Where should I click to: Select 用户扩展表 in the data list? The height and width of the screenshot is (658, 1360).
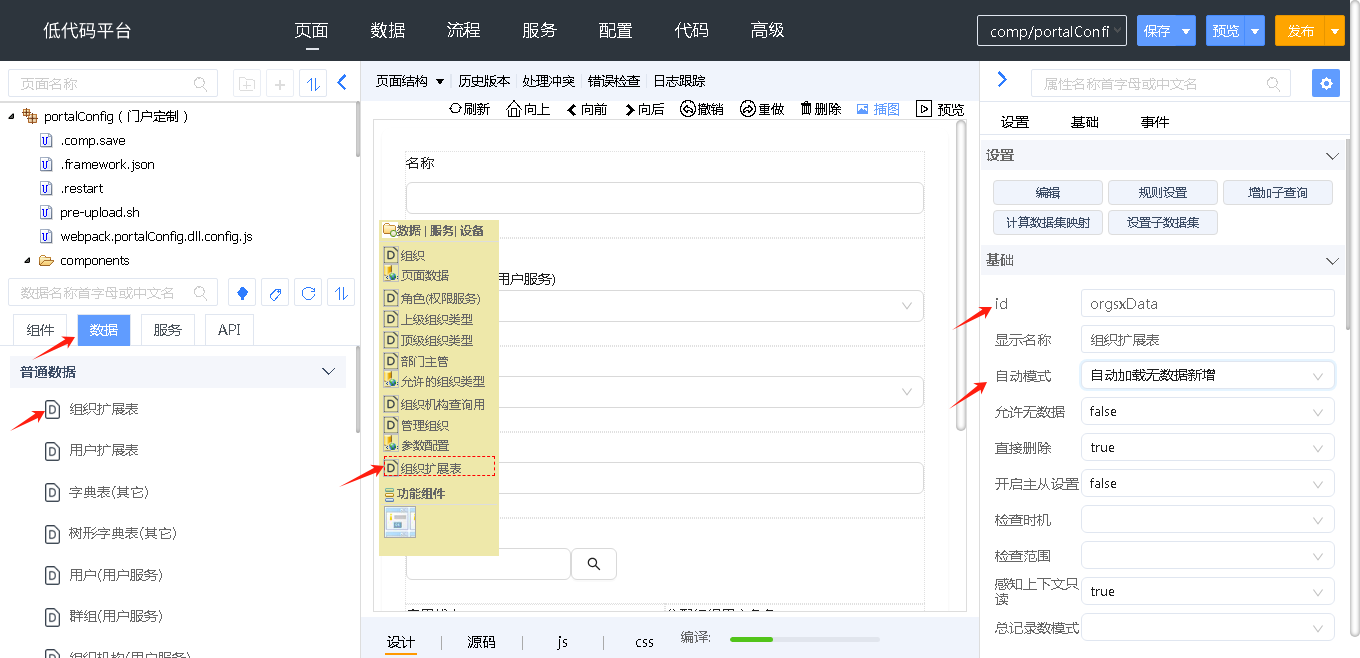click(104, 450)
